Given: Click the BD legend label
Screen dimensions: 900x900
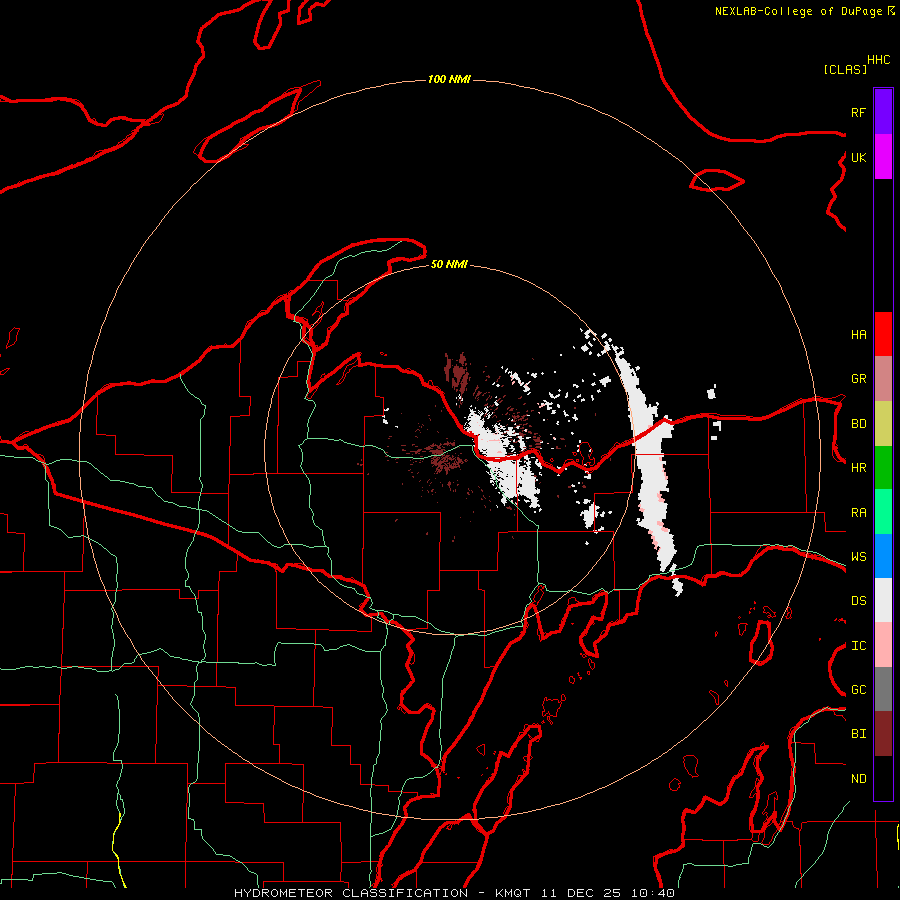Looking at the screenshot, I should (858, 424).
